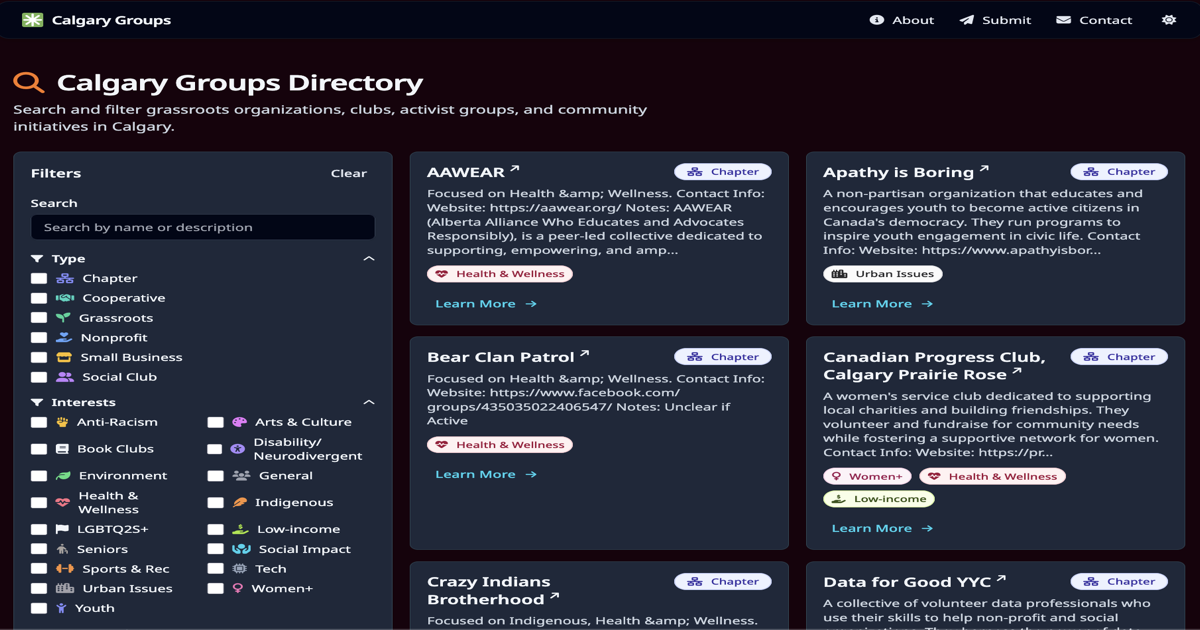Click the Chapter type icon in filters
This screenshot has width=1200, height=630.
pos(65,278)
